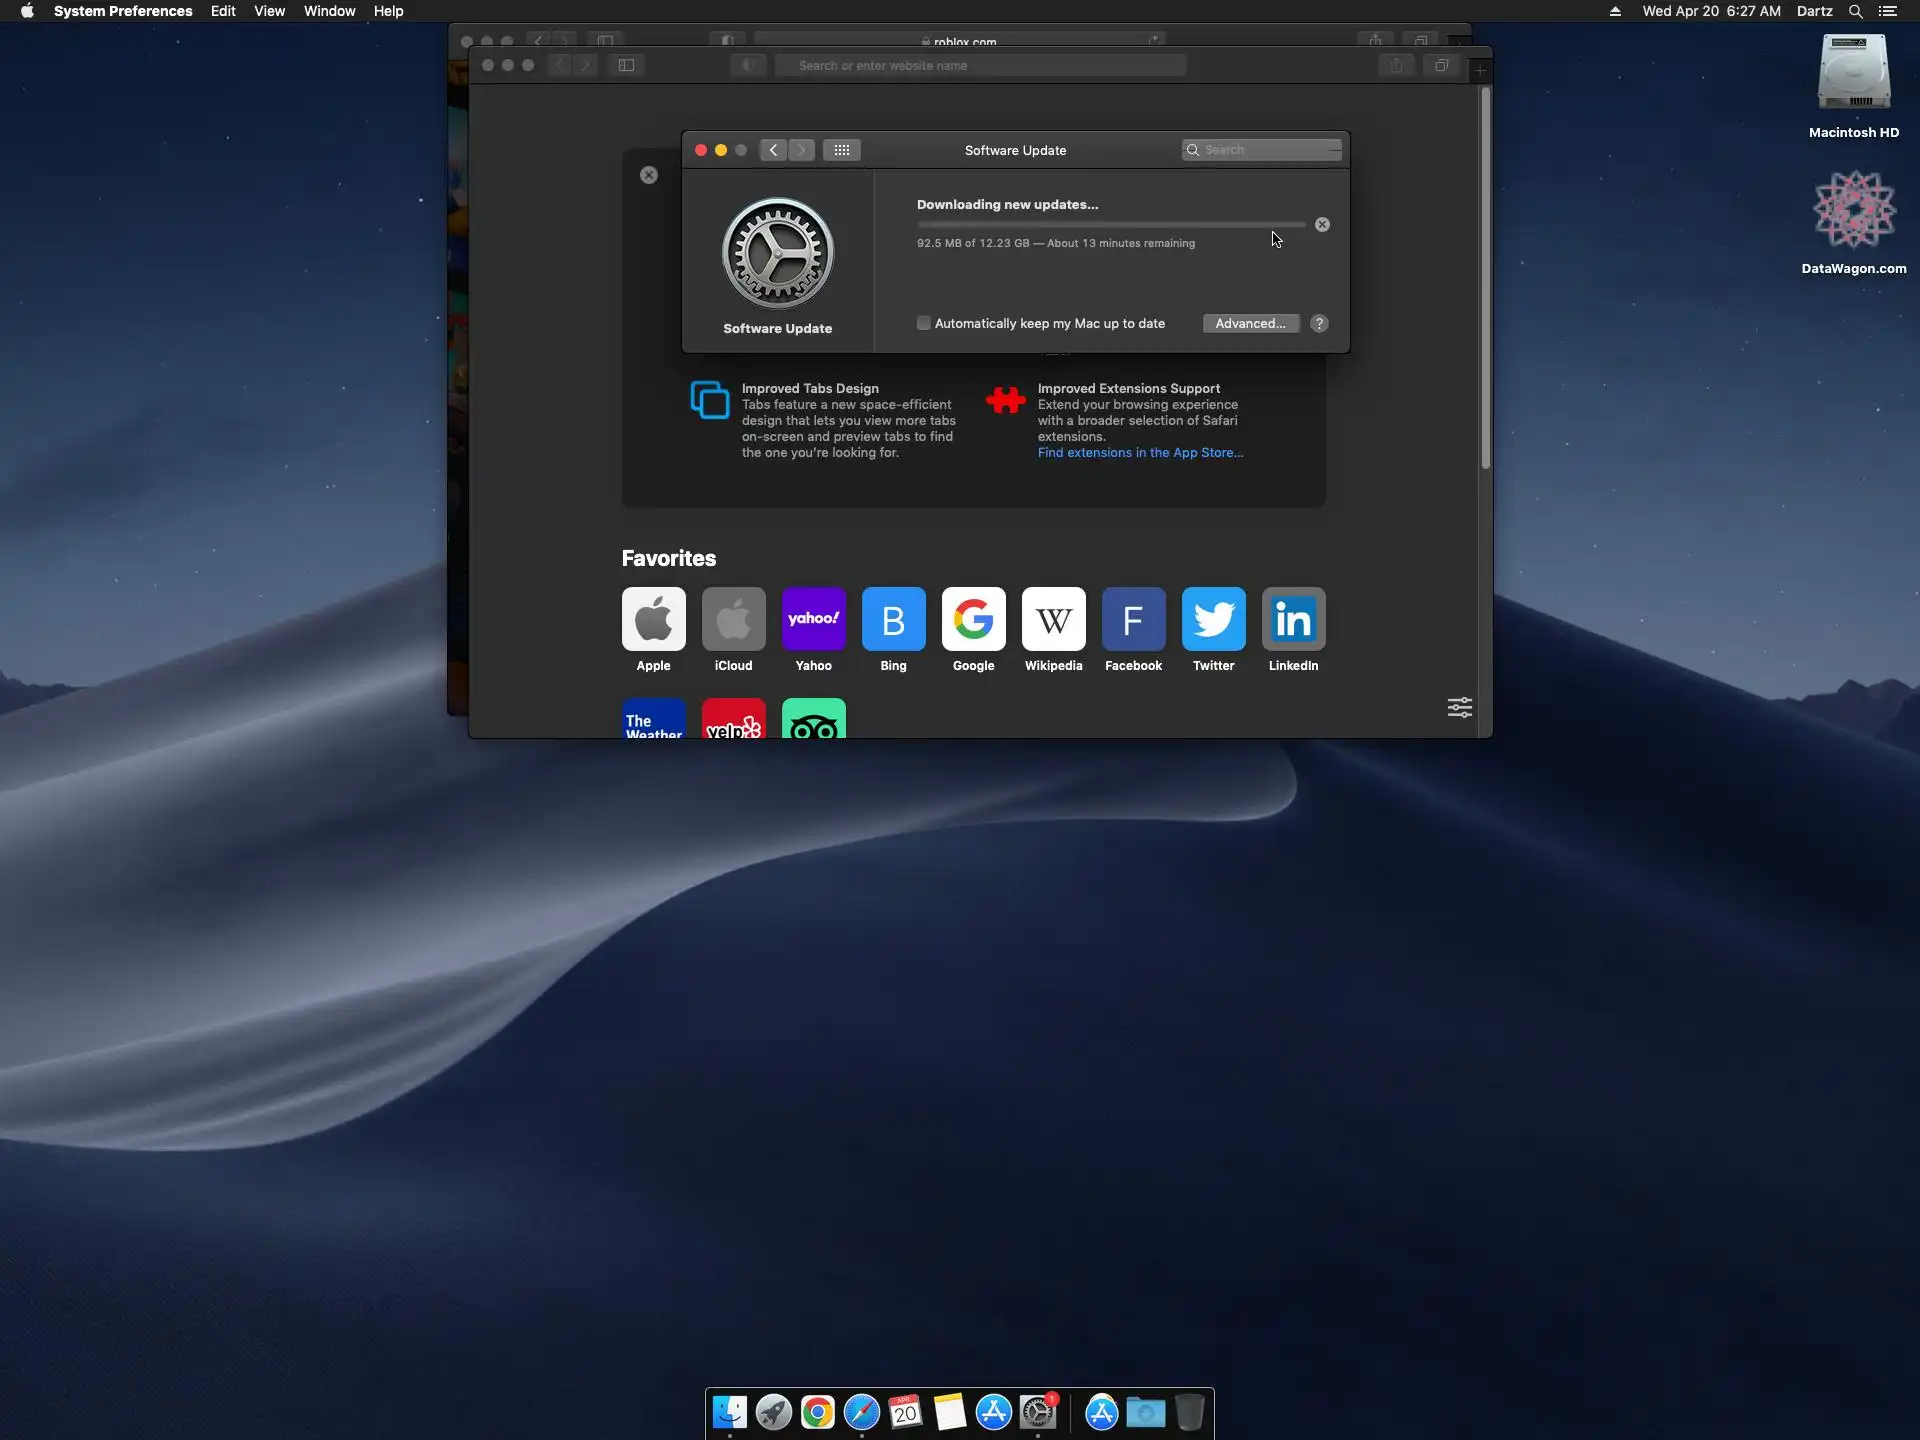
Task: Open the Apple menu
Action: tap(27, 11)
